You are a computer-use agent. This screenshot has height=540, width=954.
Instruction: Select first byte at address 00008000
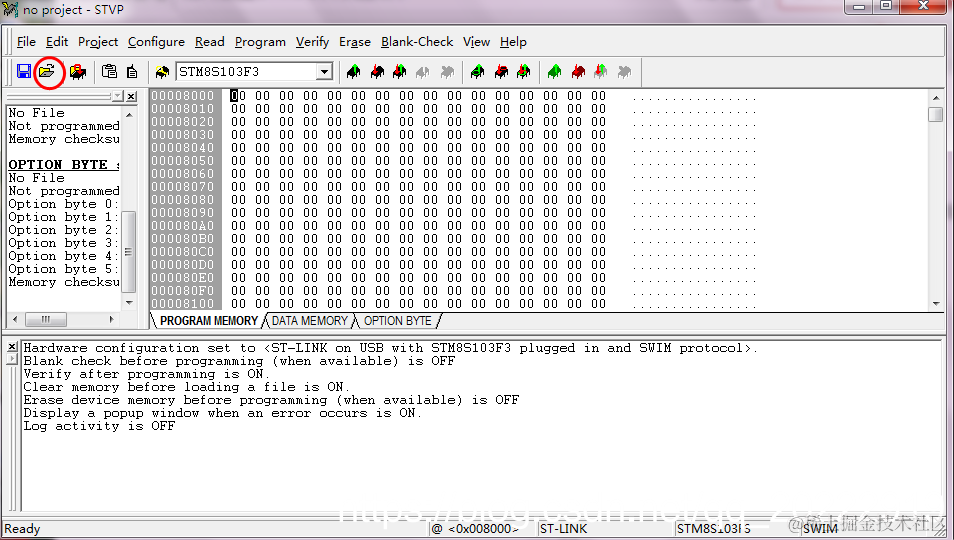tap(238, 95)
